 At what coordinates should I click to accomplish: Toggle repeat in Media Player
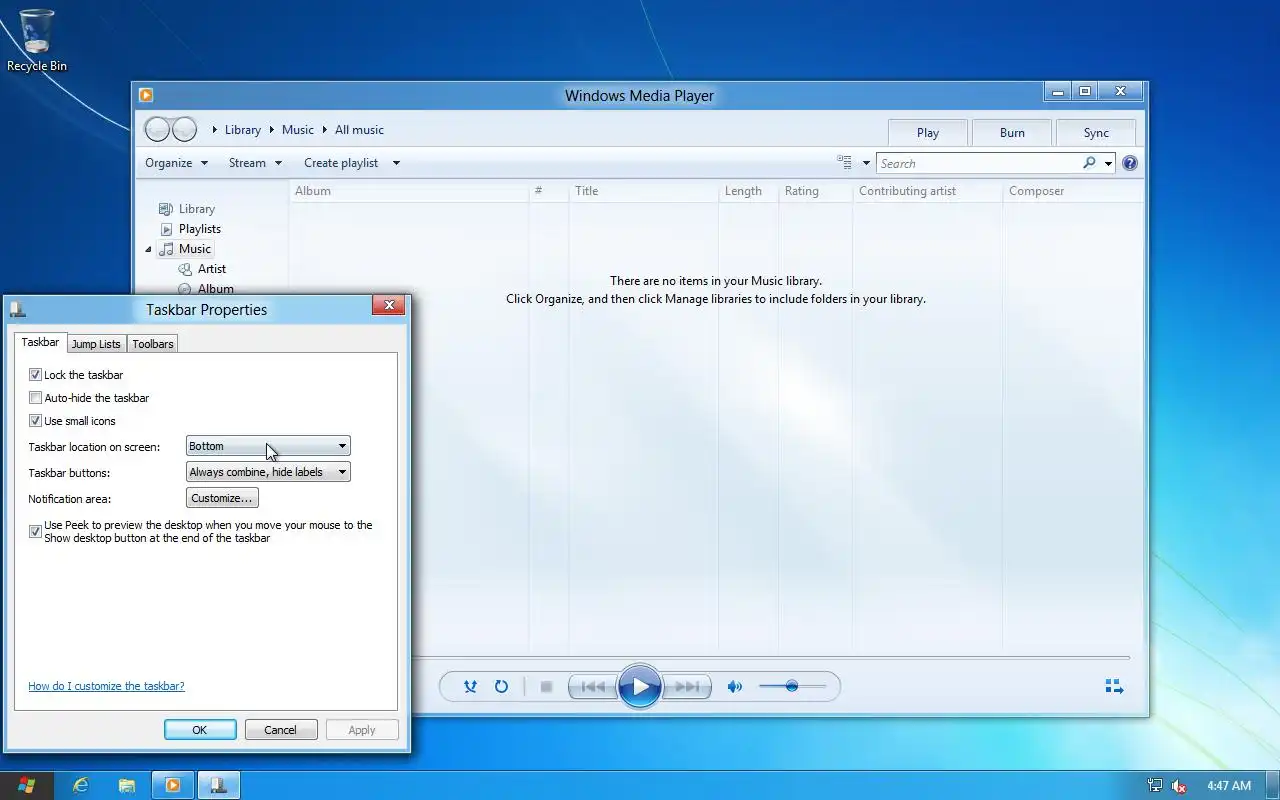coord(502,687)
